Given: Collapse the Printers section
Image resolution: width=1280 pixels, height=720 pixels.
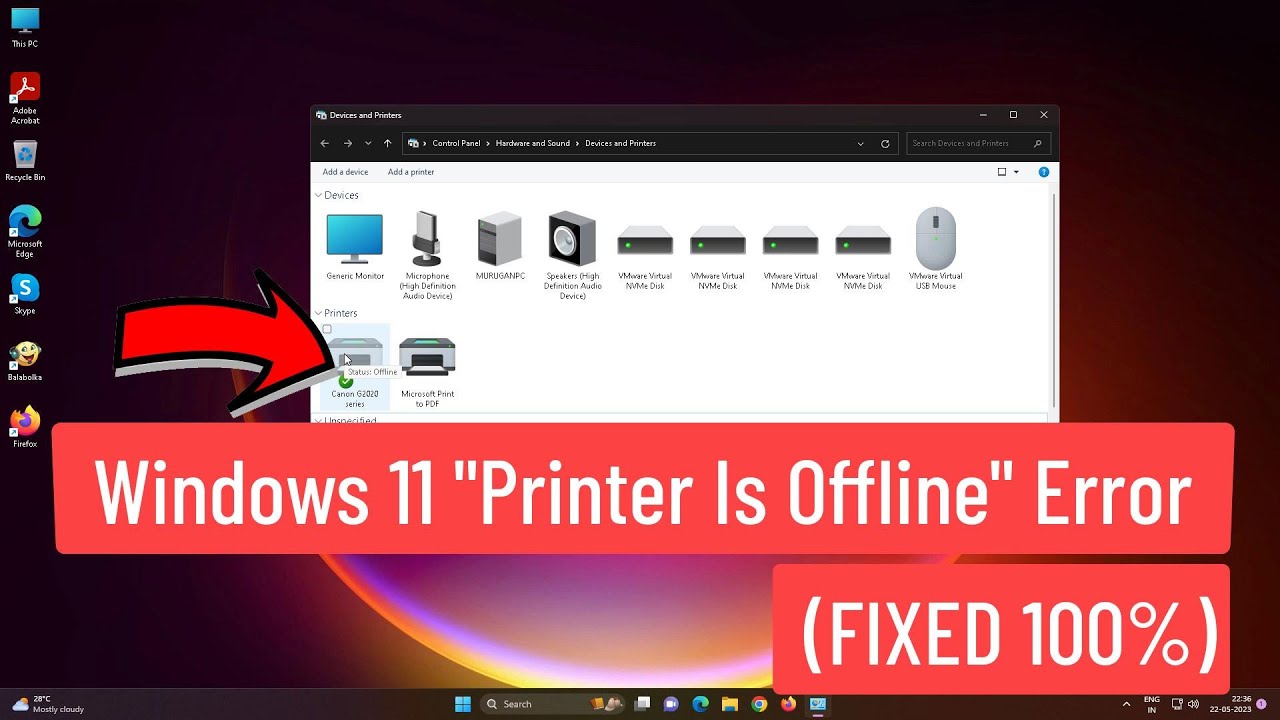Looking at the screenshot, I should tap(319, 313).
